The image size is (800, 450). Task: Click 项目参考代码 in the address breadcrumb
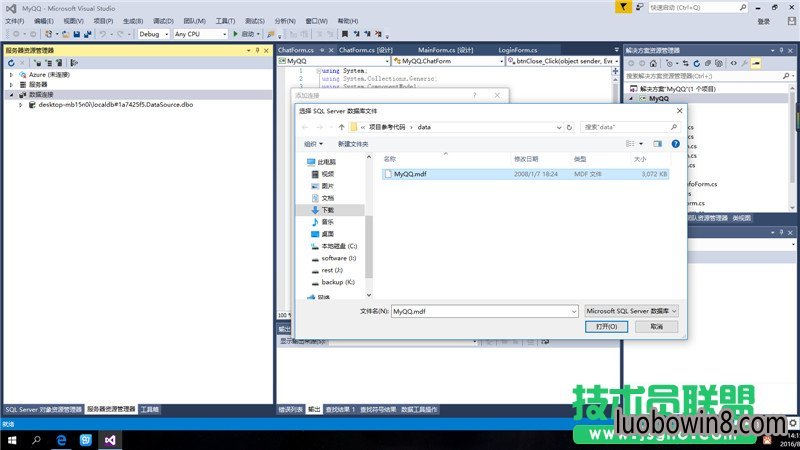(x=387, y=127)
